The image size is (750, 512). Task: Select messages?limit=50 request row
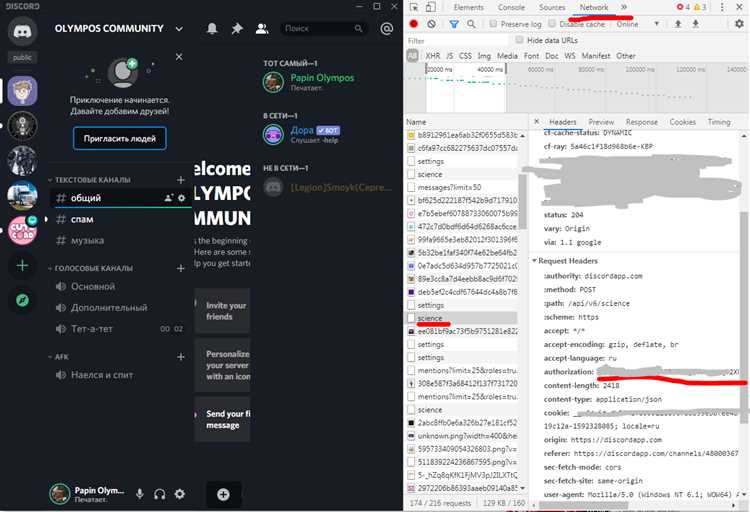click(x=462, y=188)
